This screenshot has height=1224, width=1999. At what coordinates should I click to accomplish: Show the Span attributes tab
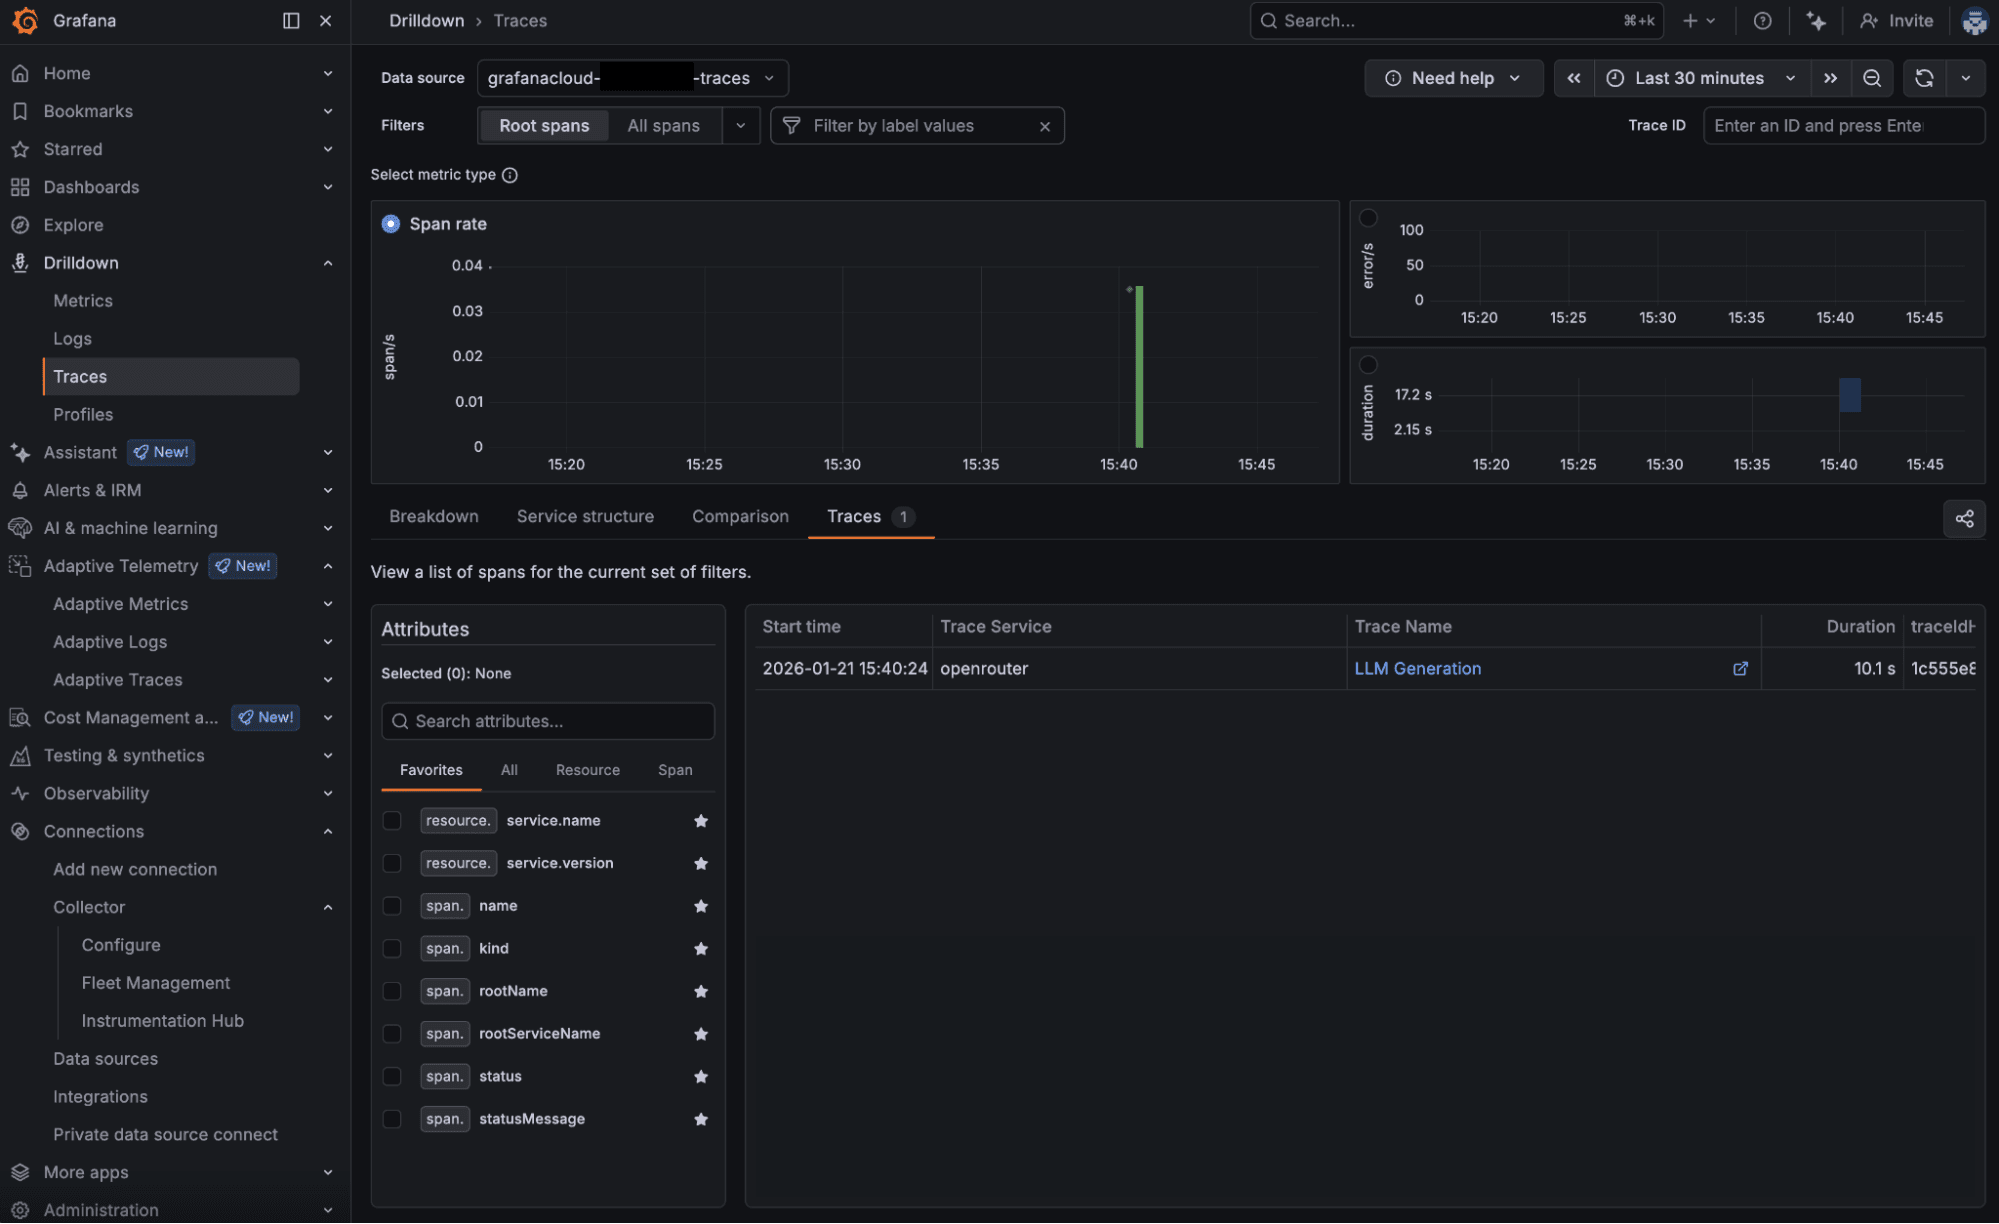pos(675,770)
